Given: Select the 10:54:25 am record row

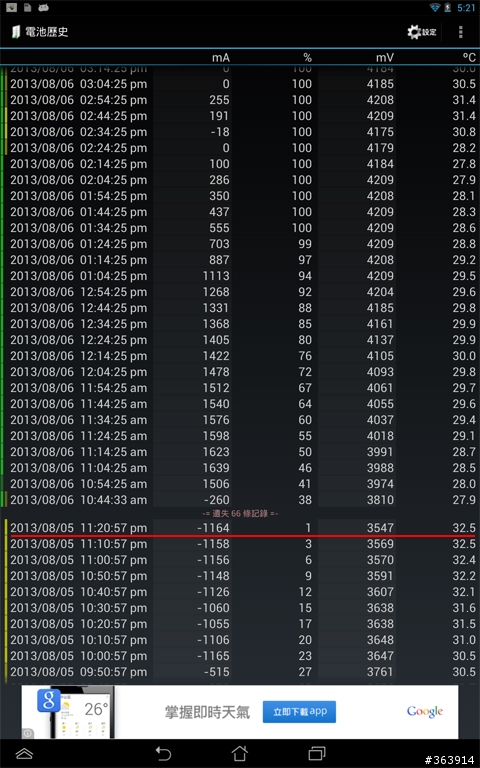Looking at the screenshot, I should (x=240, y=484).
